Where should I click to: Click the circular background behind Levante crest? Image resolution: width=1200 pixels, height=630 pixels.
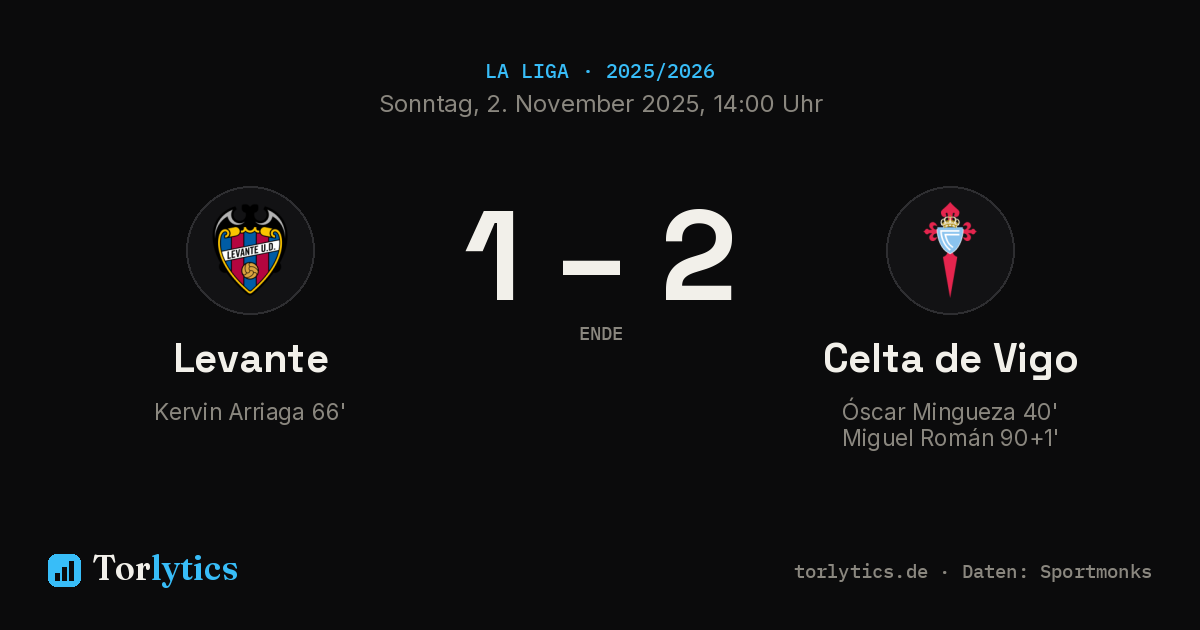[250, 250]
